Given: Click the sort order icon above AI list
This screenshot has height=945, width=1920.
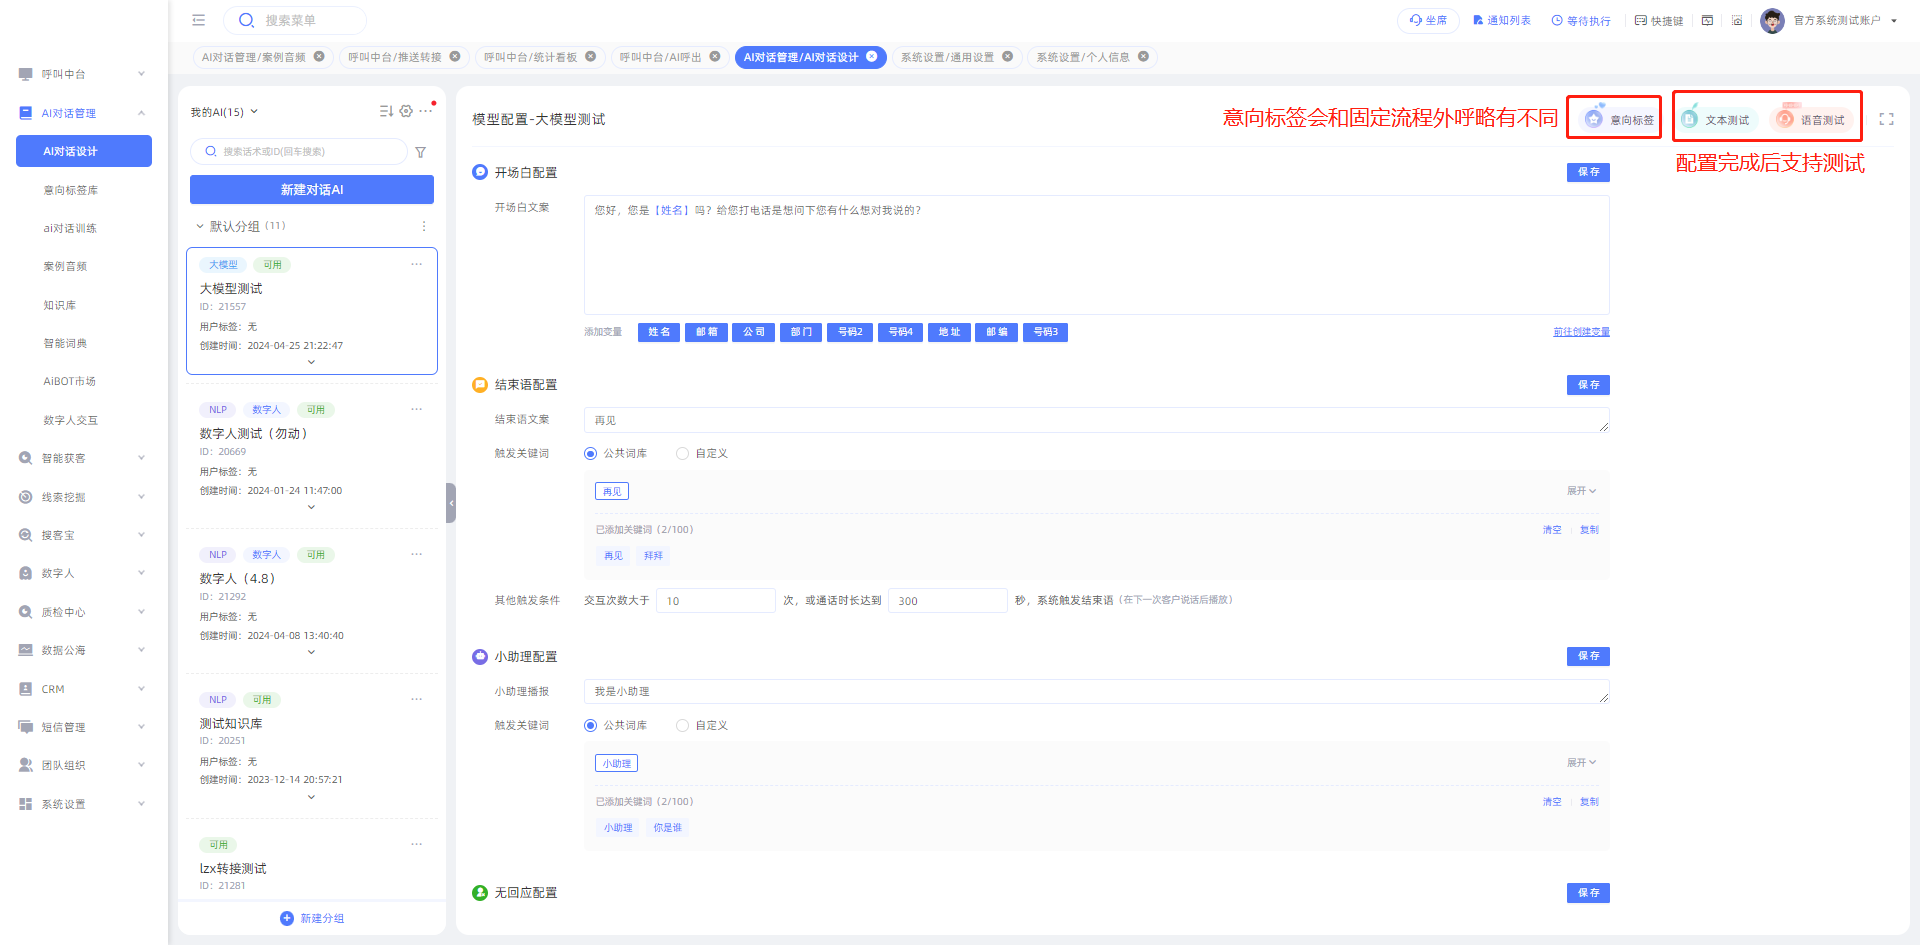Looking at the screenshot, I should [386, 111].
